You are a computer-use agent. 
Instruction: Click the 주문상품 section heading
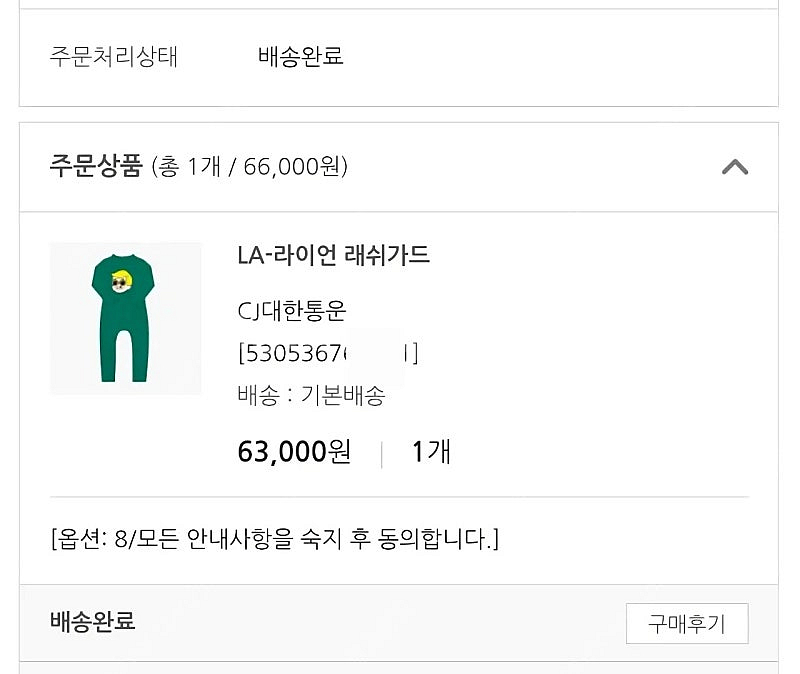(96, 166)
